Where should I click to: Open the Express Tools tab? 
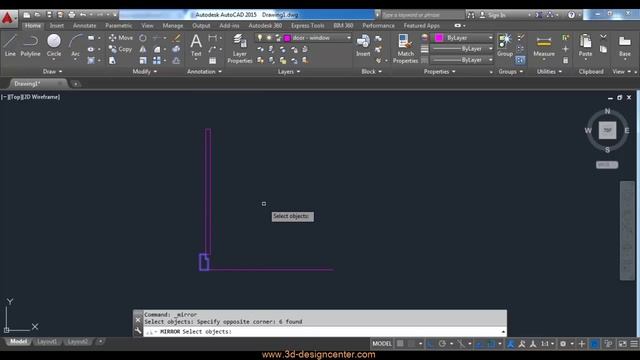307,25
